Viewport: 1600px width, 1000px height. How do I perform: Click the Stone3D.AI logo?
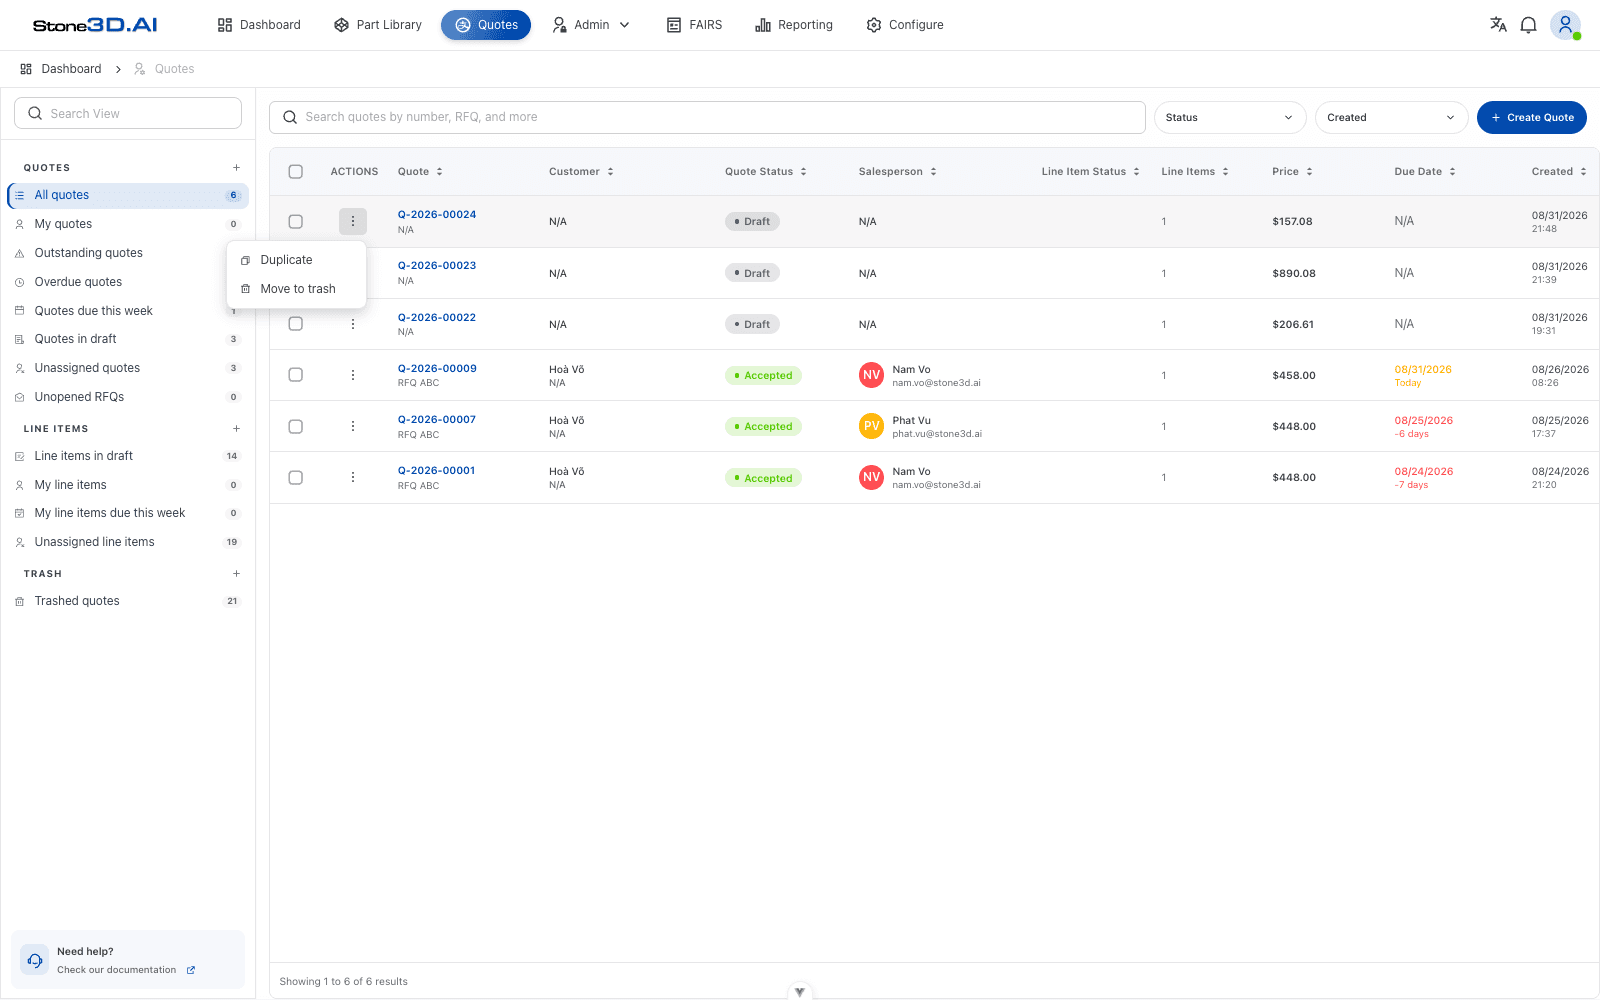(95, 25)
